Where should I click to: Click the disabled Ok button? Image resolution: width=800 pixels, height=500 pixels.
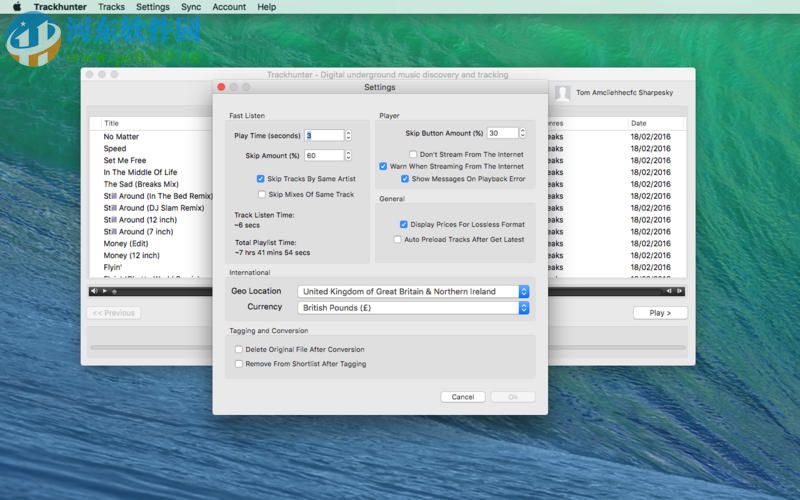tap(513, 397)
